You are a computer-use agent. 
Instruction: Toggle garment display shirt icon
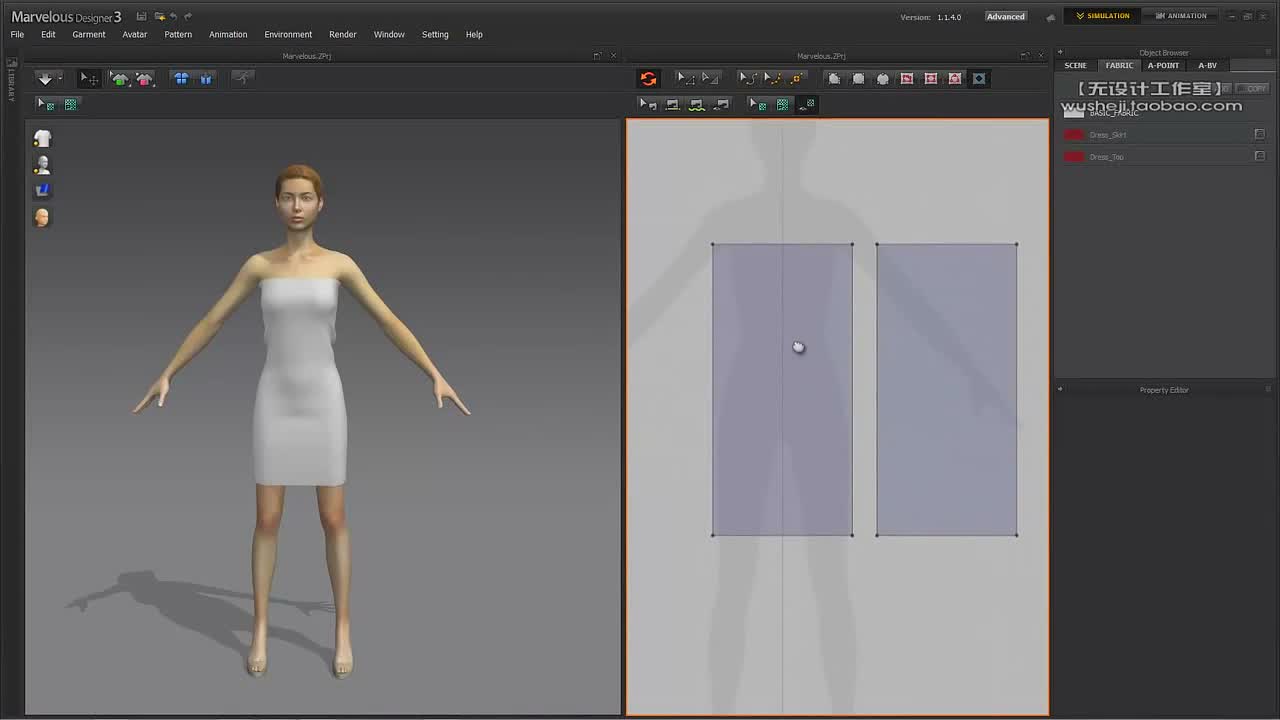click(x=42, y=139)
